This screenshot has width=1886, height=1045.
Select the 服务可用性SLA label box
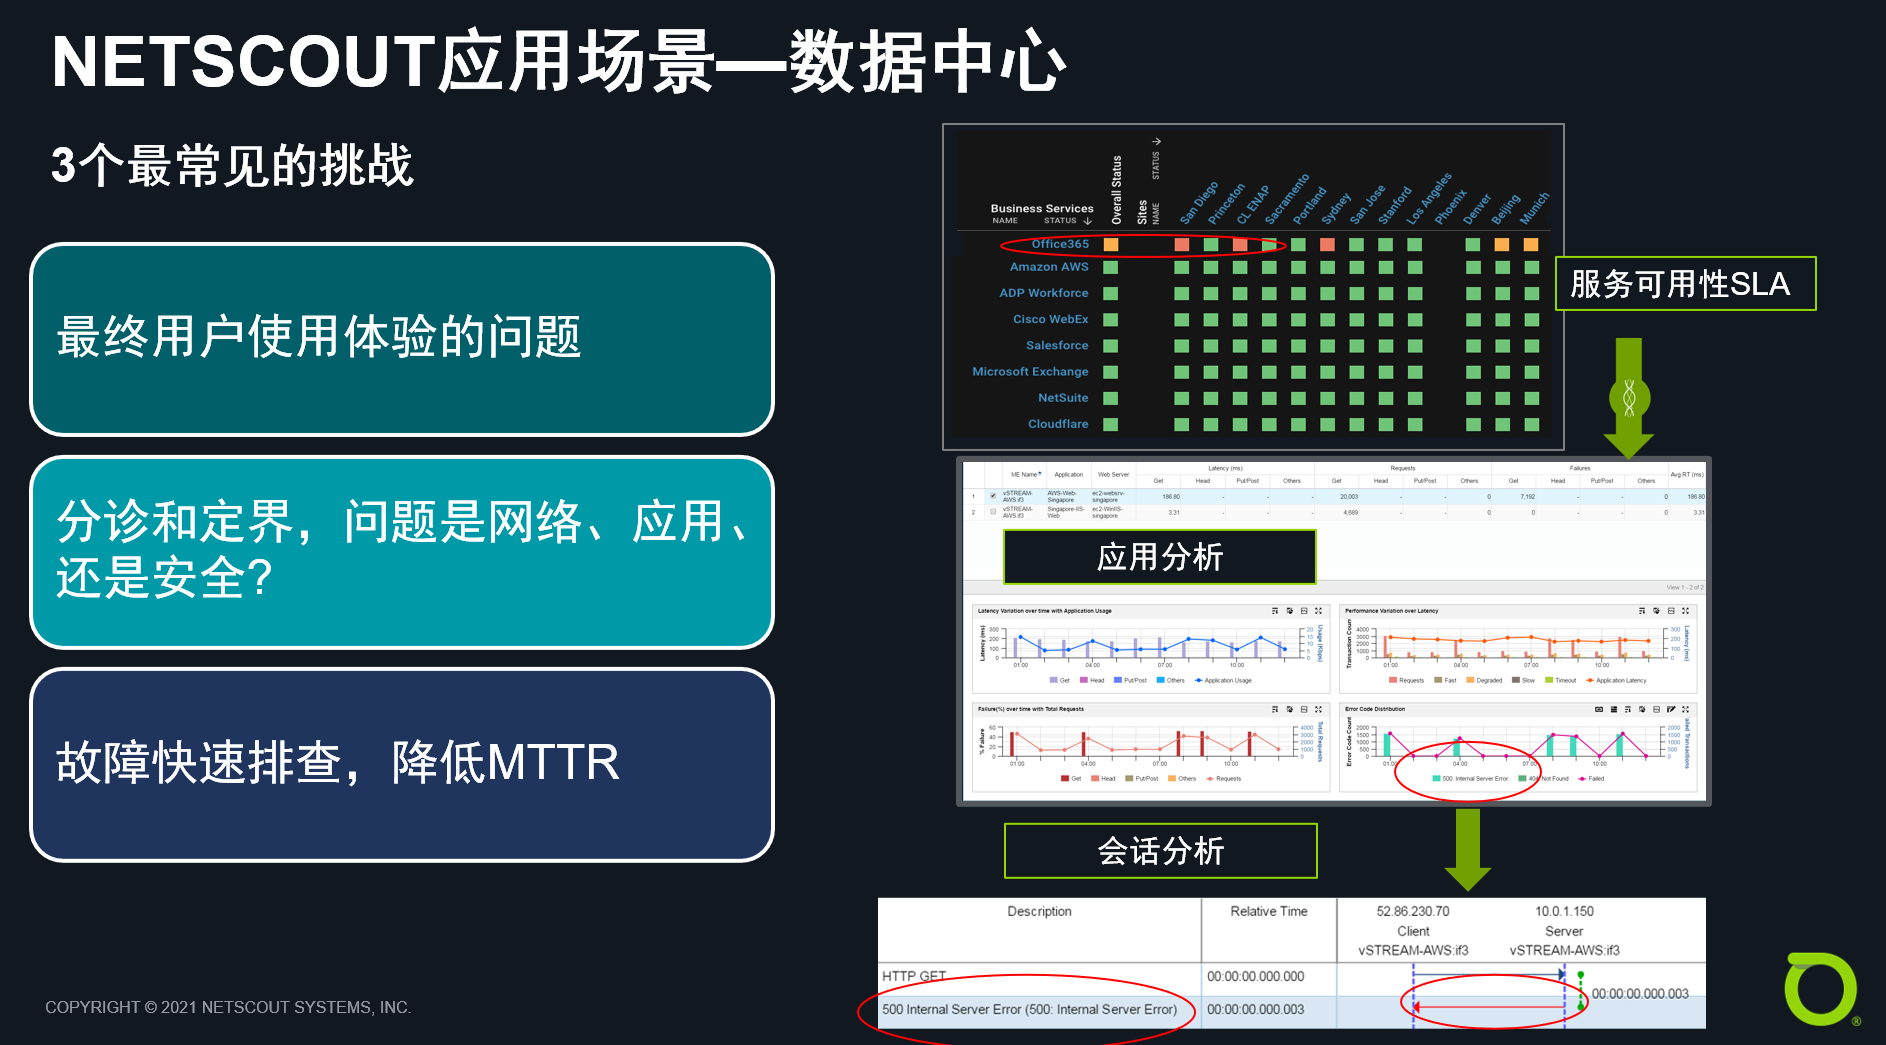(1685, 284)
